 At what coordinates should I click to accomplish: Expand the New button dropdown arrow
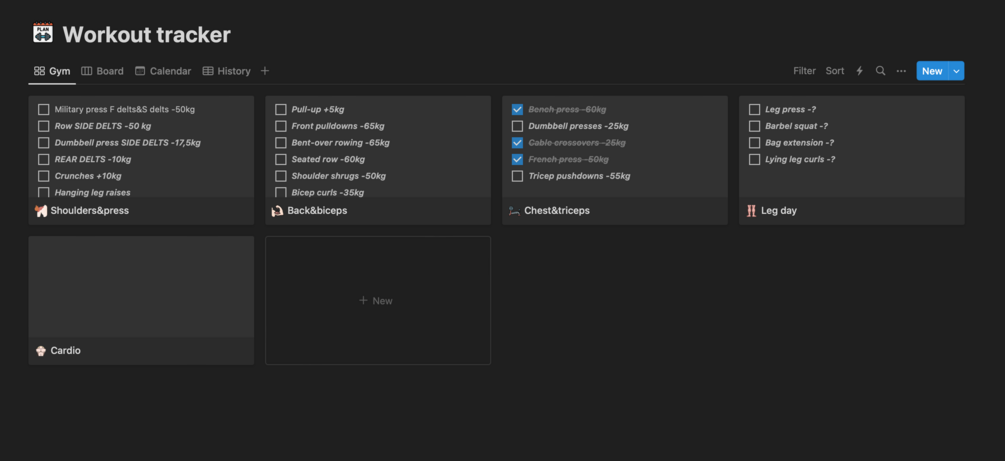(956, 71)
